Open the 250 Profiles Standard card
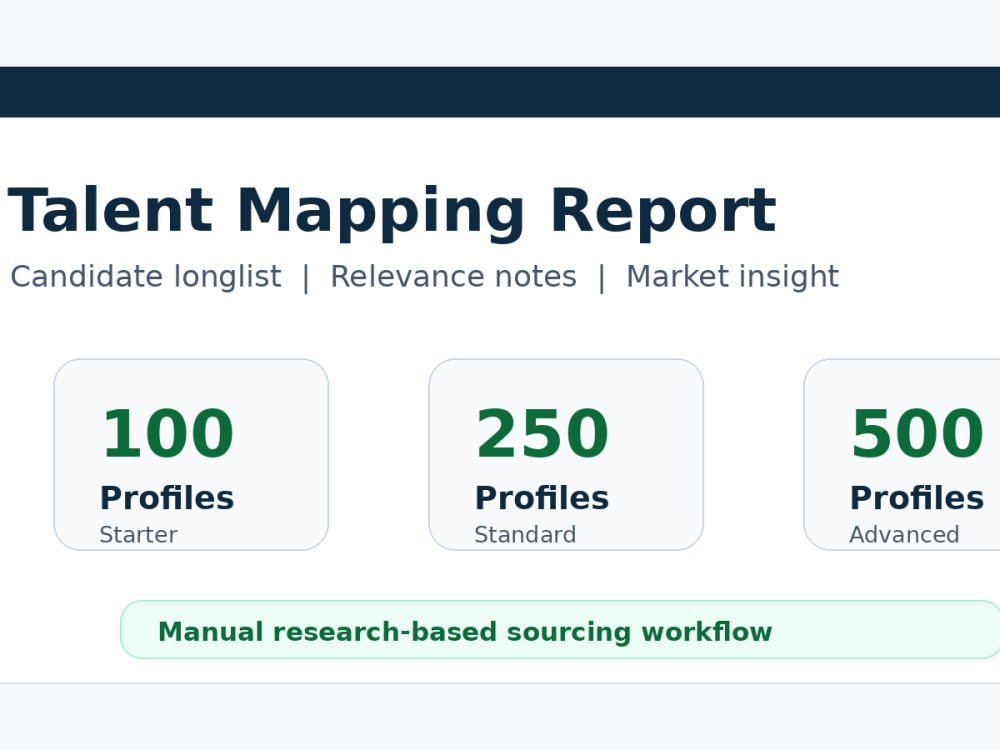This screenshot has height=750, width=1000. [x=566, y=454]
